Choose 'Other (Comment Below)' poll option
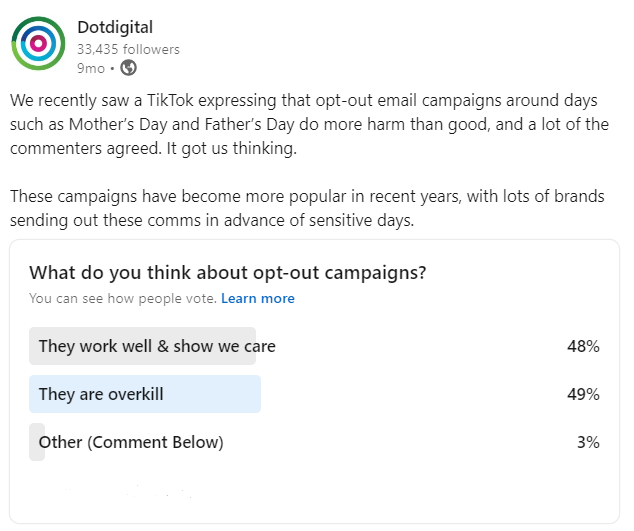634x531 pixels. [x=131, y=441]
